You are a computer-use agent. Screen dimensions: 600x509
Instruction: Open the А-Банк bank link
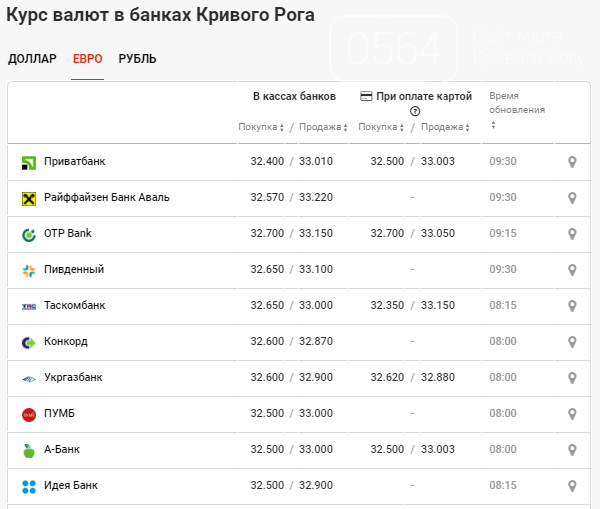click(62, 449)
